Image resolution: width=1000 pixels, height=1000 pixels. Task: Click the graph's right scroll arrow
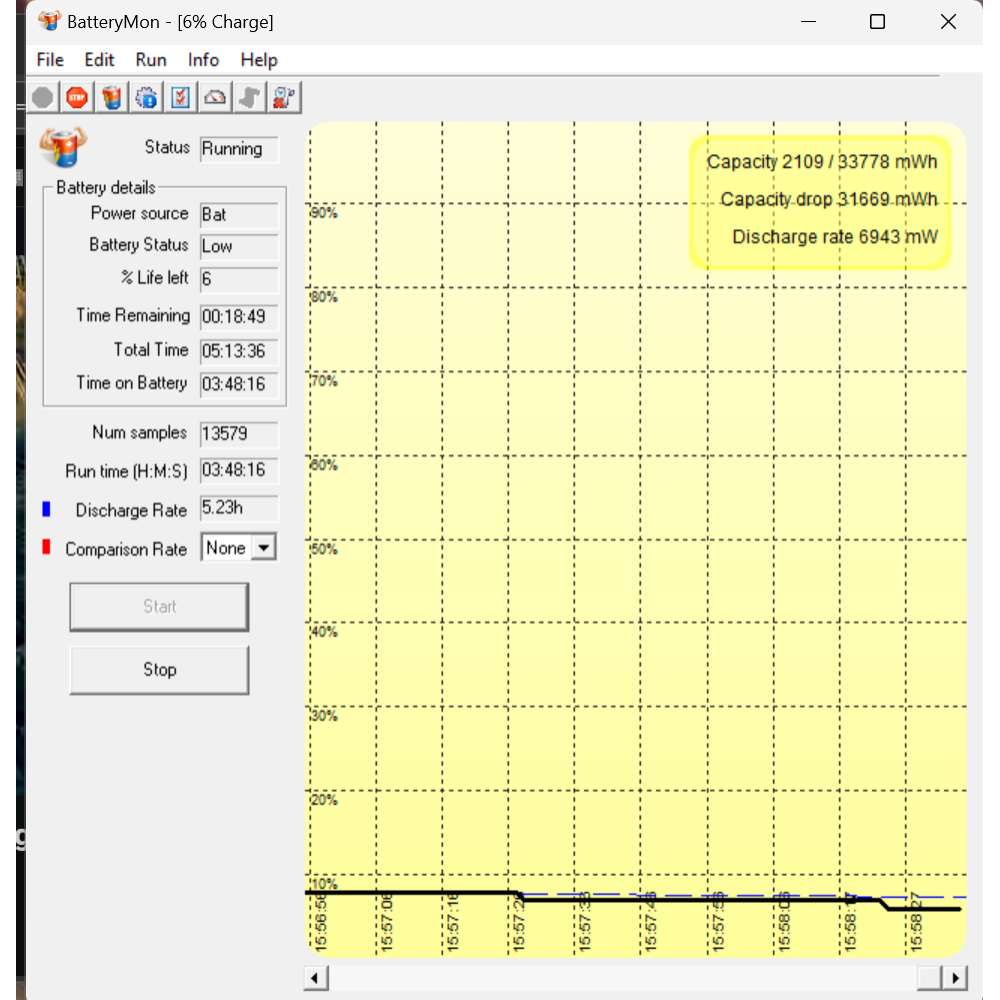point(956,978)
